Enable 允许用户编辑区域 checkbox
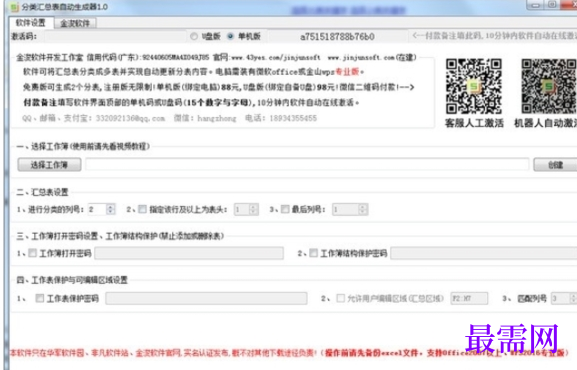The height and width of the screenshot is (370, 577). 341,298
